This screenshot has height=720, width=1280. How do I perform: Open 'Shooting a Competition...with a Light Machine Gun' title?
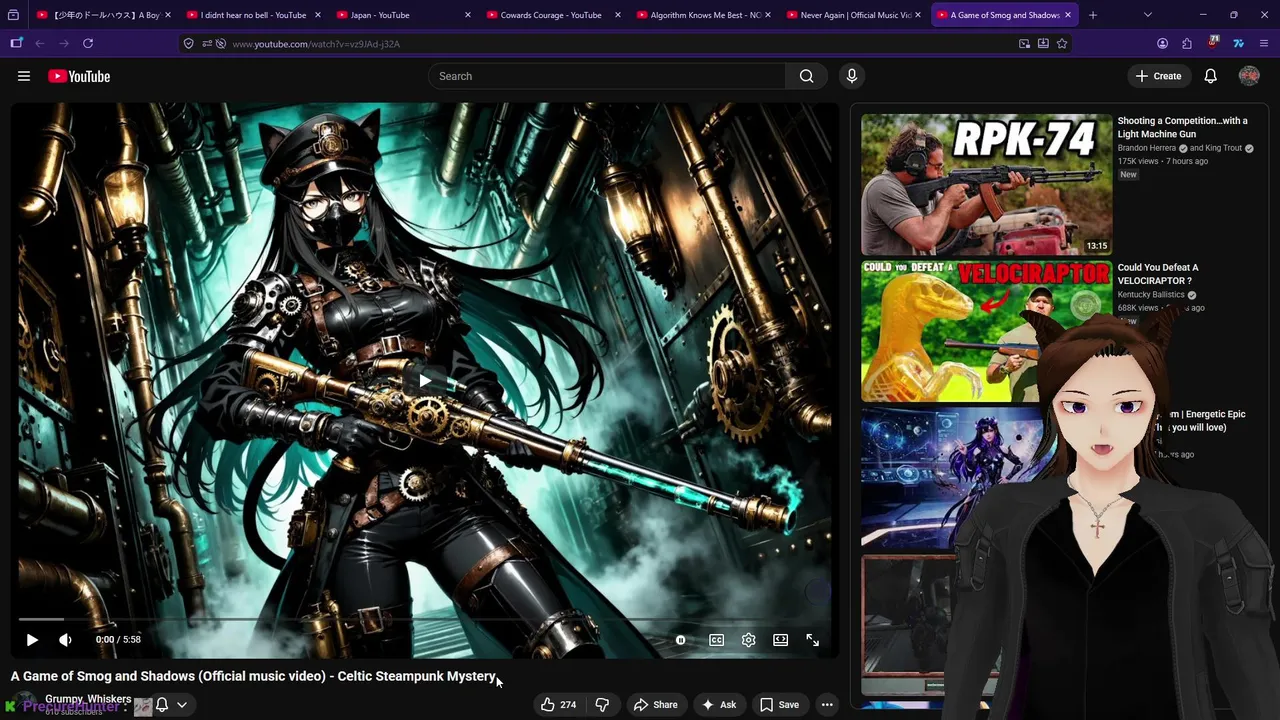click(x=1182, y=127)
